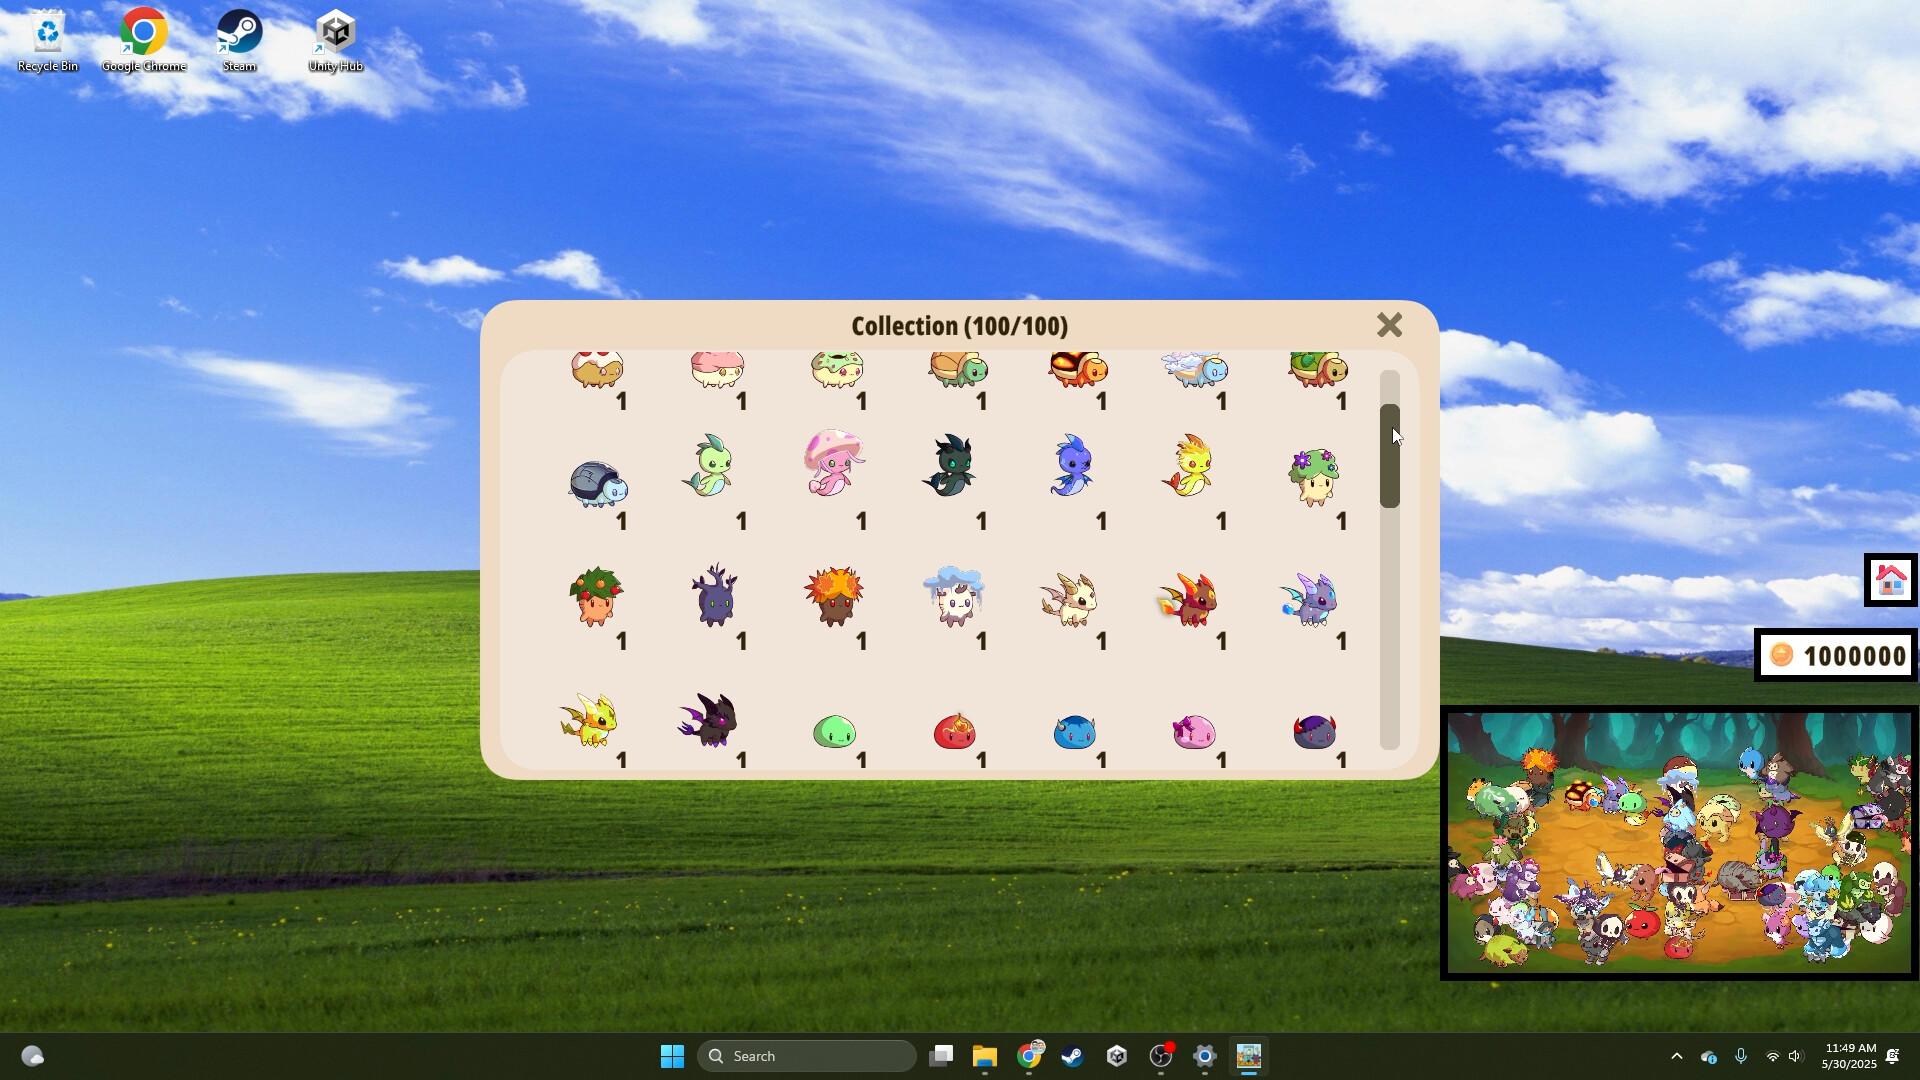The image size is (1920, 1080).
Task: Click the coin counter showing 1000000
Action: (1835, 655)
